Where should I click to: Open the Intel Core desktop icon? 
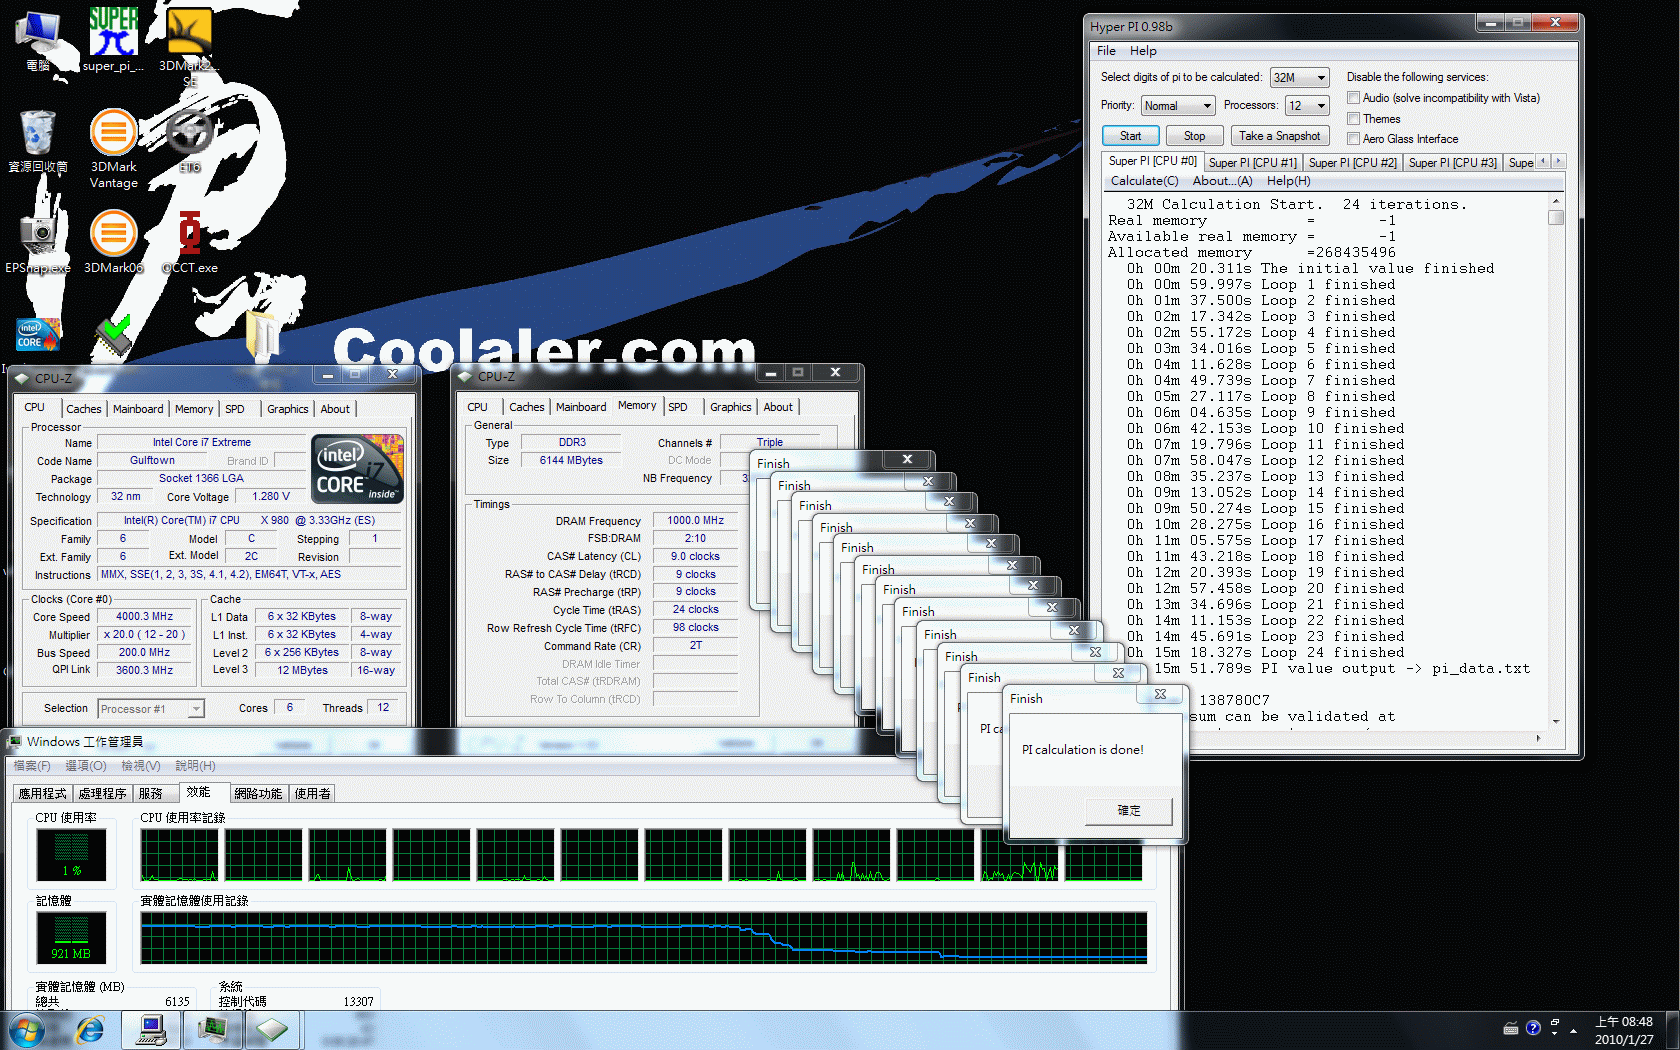(38, 335)
